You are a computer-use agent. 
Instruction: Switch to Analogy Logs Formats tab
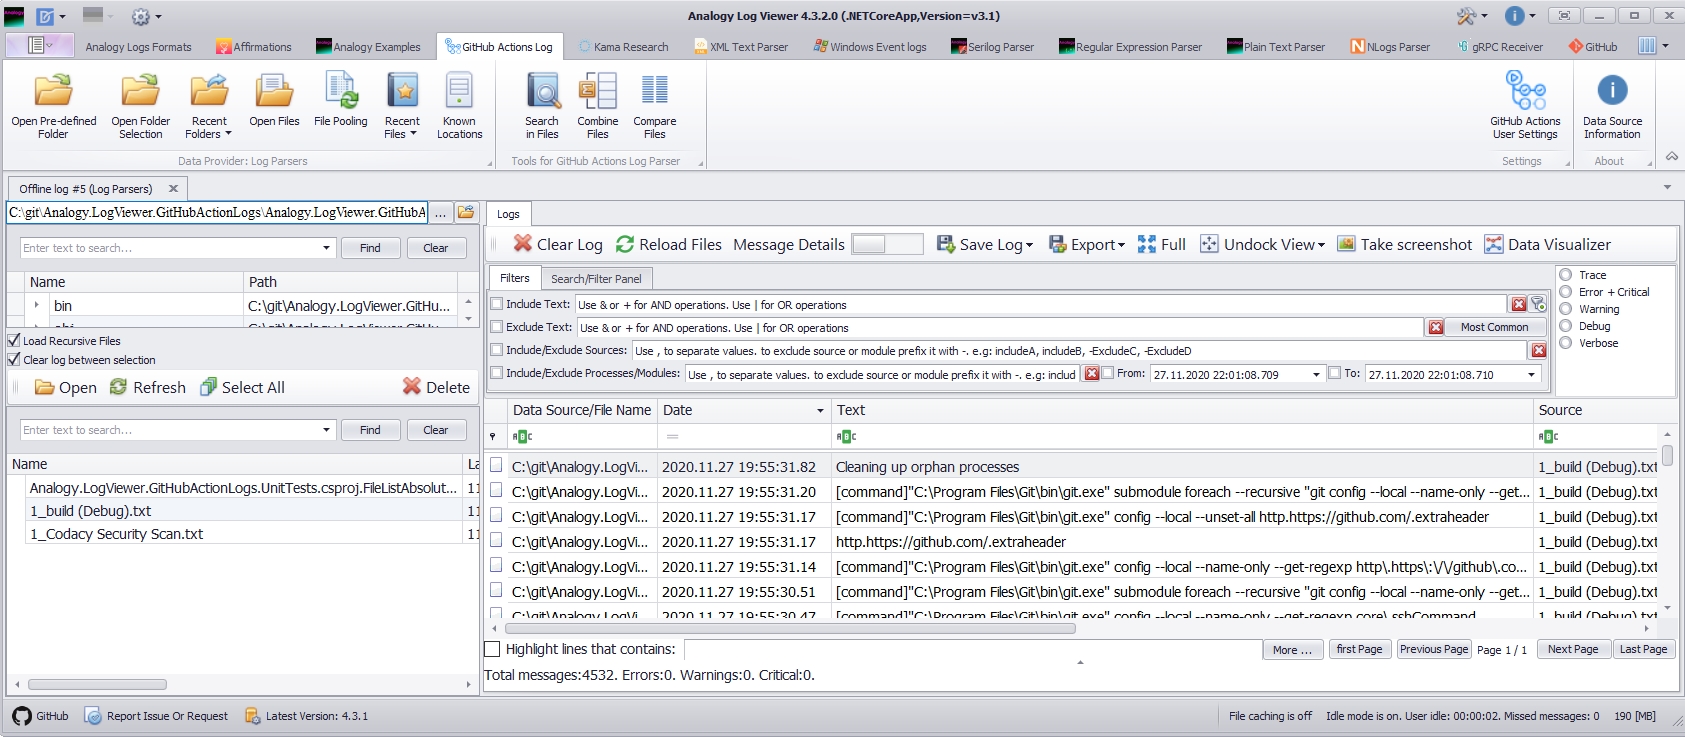coord(138,47)
